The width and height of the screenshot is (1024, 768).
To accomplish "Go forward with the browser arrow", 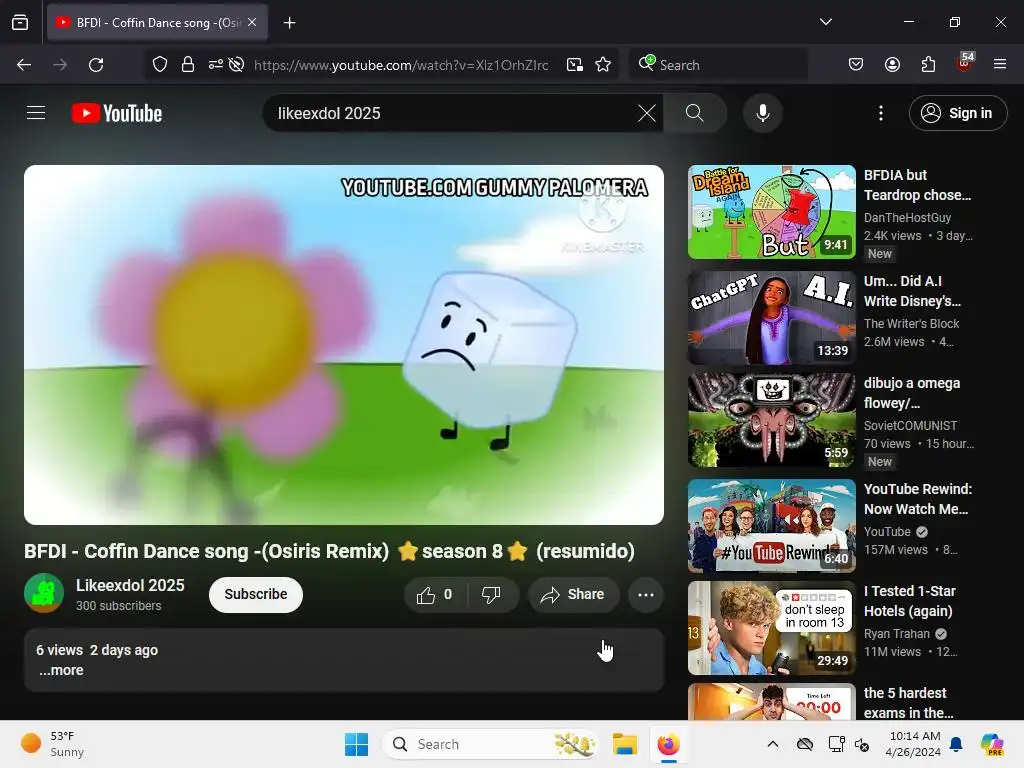I will click(x=60, y=65).
